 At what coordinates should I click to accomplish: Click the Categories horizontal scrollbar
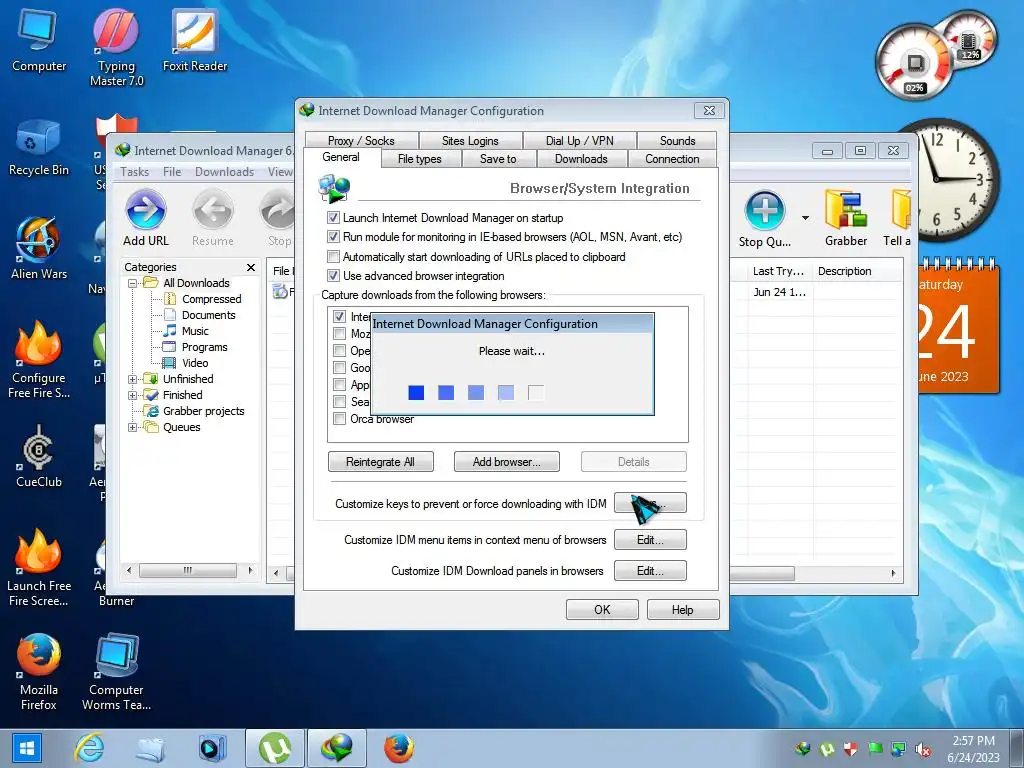coord(188,570)
